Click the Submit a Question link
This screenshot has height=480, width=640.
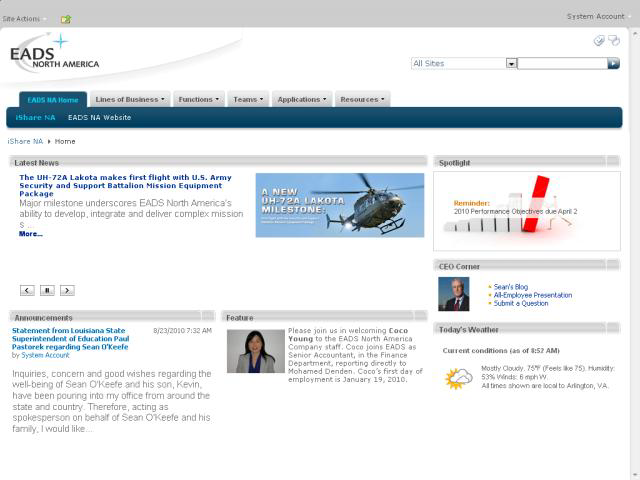coord(521,303)
